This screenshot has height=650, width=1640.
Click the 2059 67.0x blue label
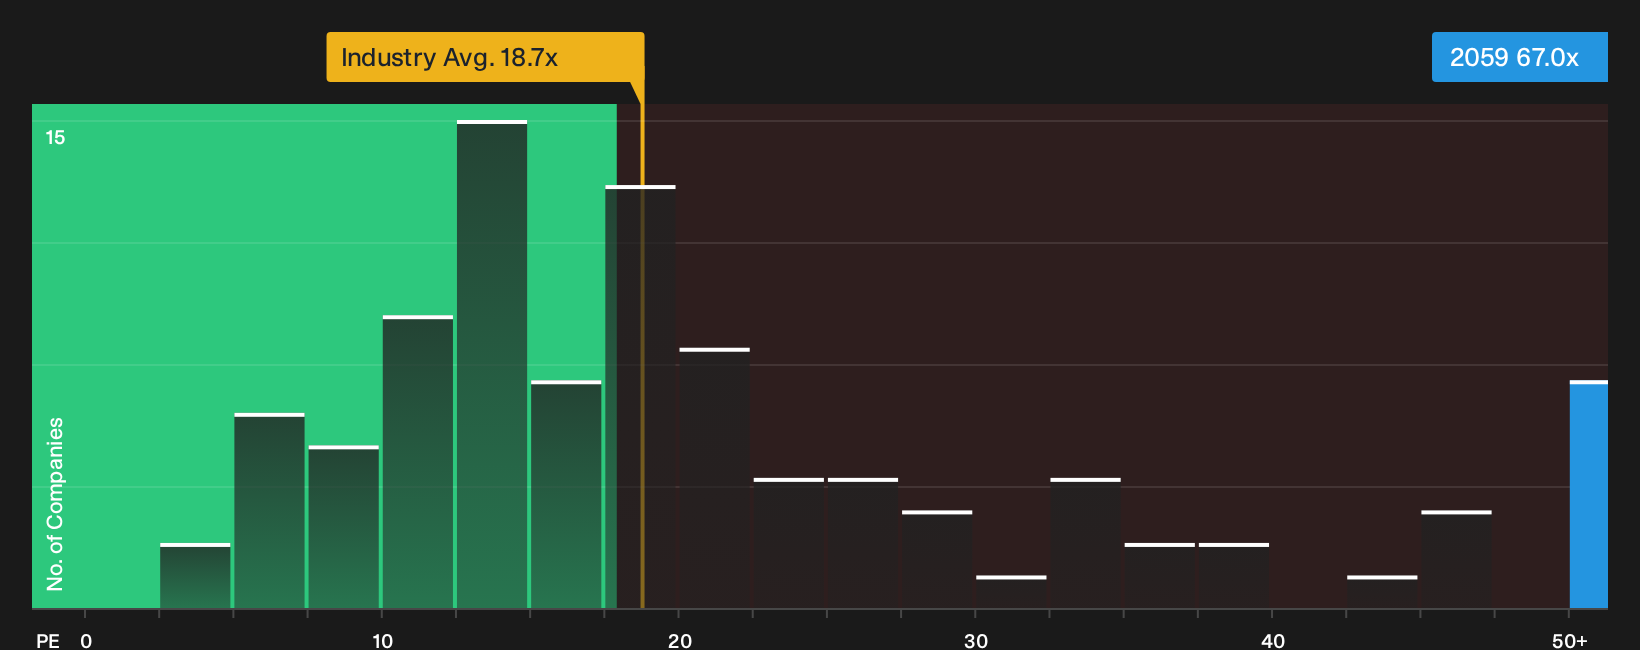(x=1519, y=57)
